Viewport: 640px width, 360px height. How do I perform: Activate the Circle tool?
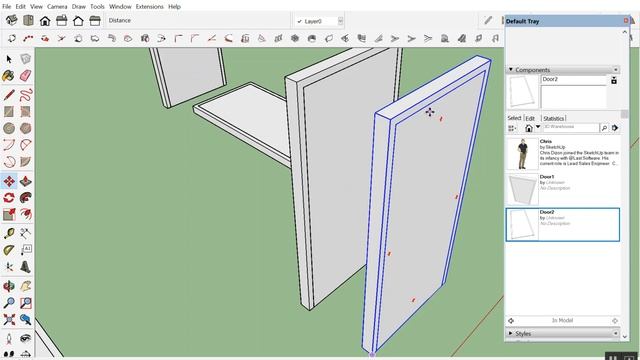(x=9, y=128)
